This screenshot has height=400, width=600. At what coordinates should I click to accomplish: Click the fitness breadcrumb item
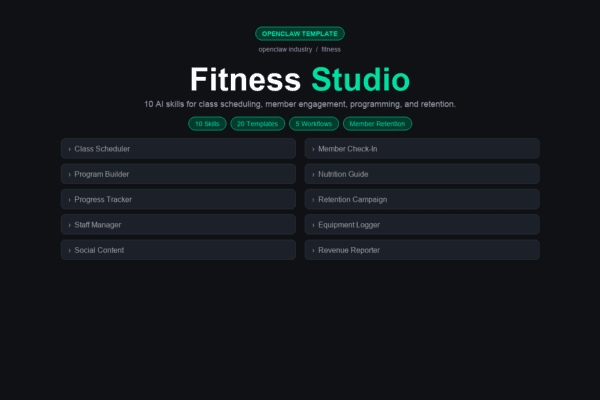[x=331, y=49]
